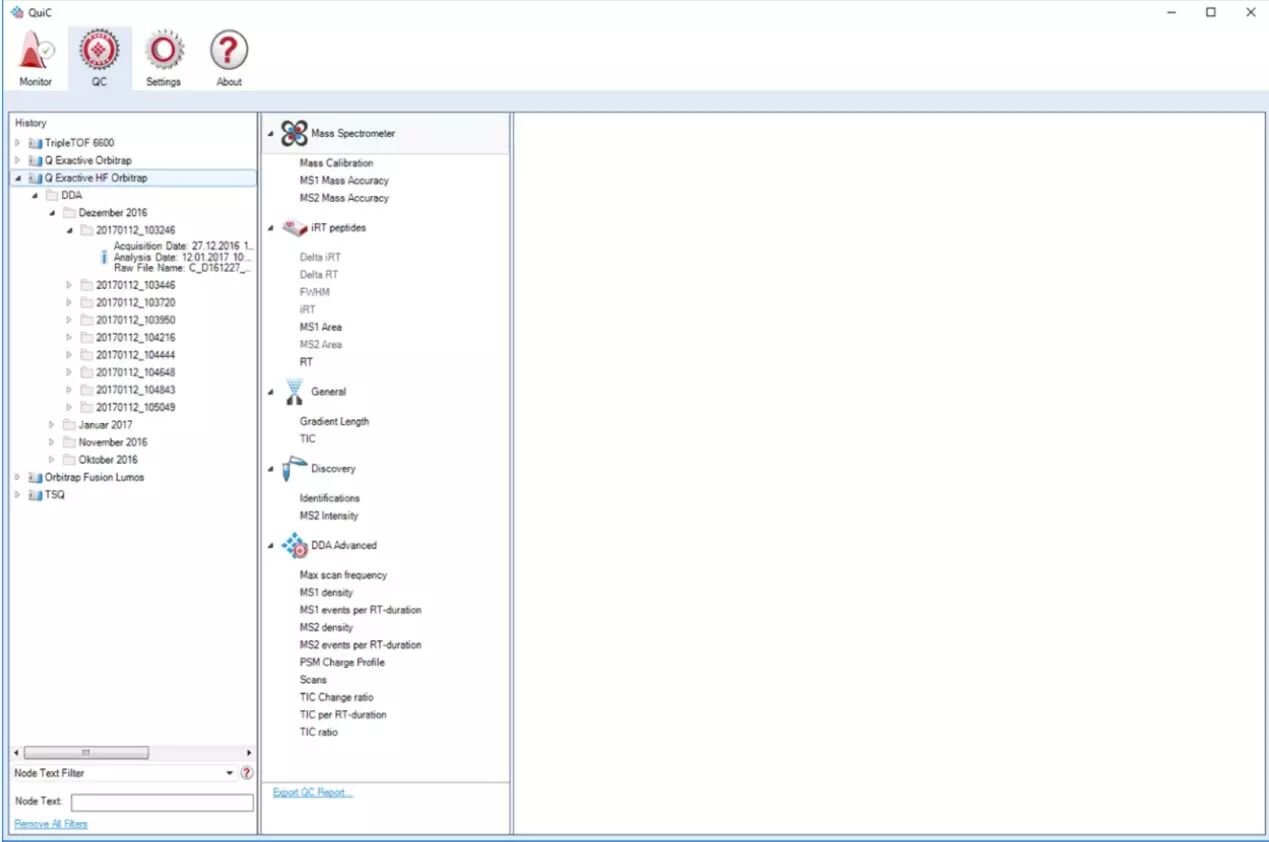1269x842 pixels.
Task: Select the 20170112_103246 run folder
Action: [x=135, y=230]
